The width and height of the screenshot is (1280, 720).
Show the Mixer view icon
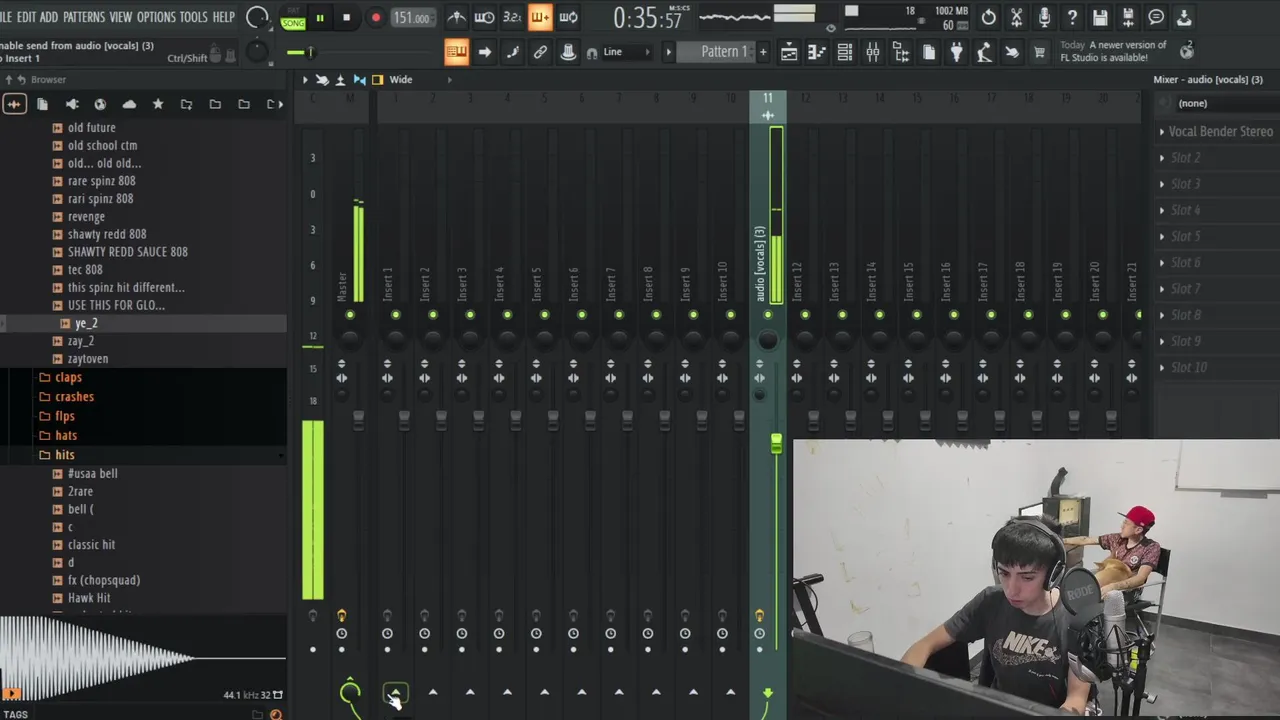click(873, 52)
